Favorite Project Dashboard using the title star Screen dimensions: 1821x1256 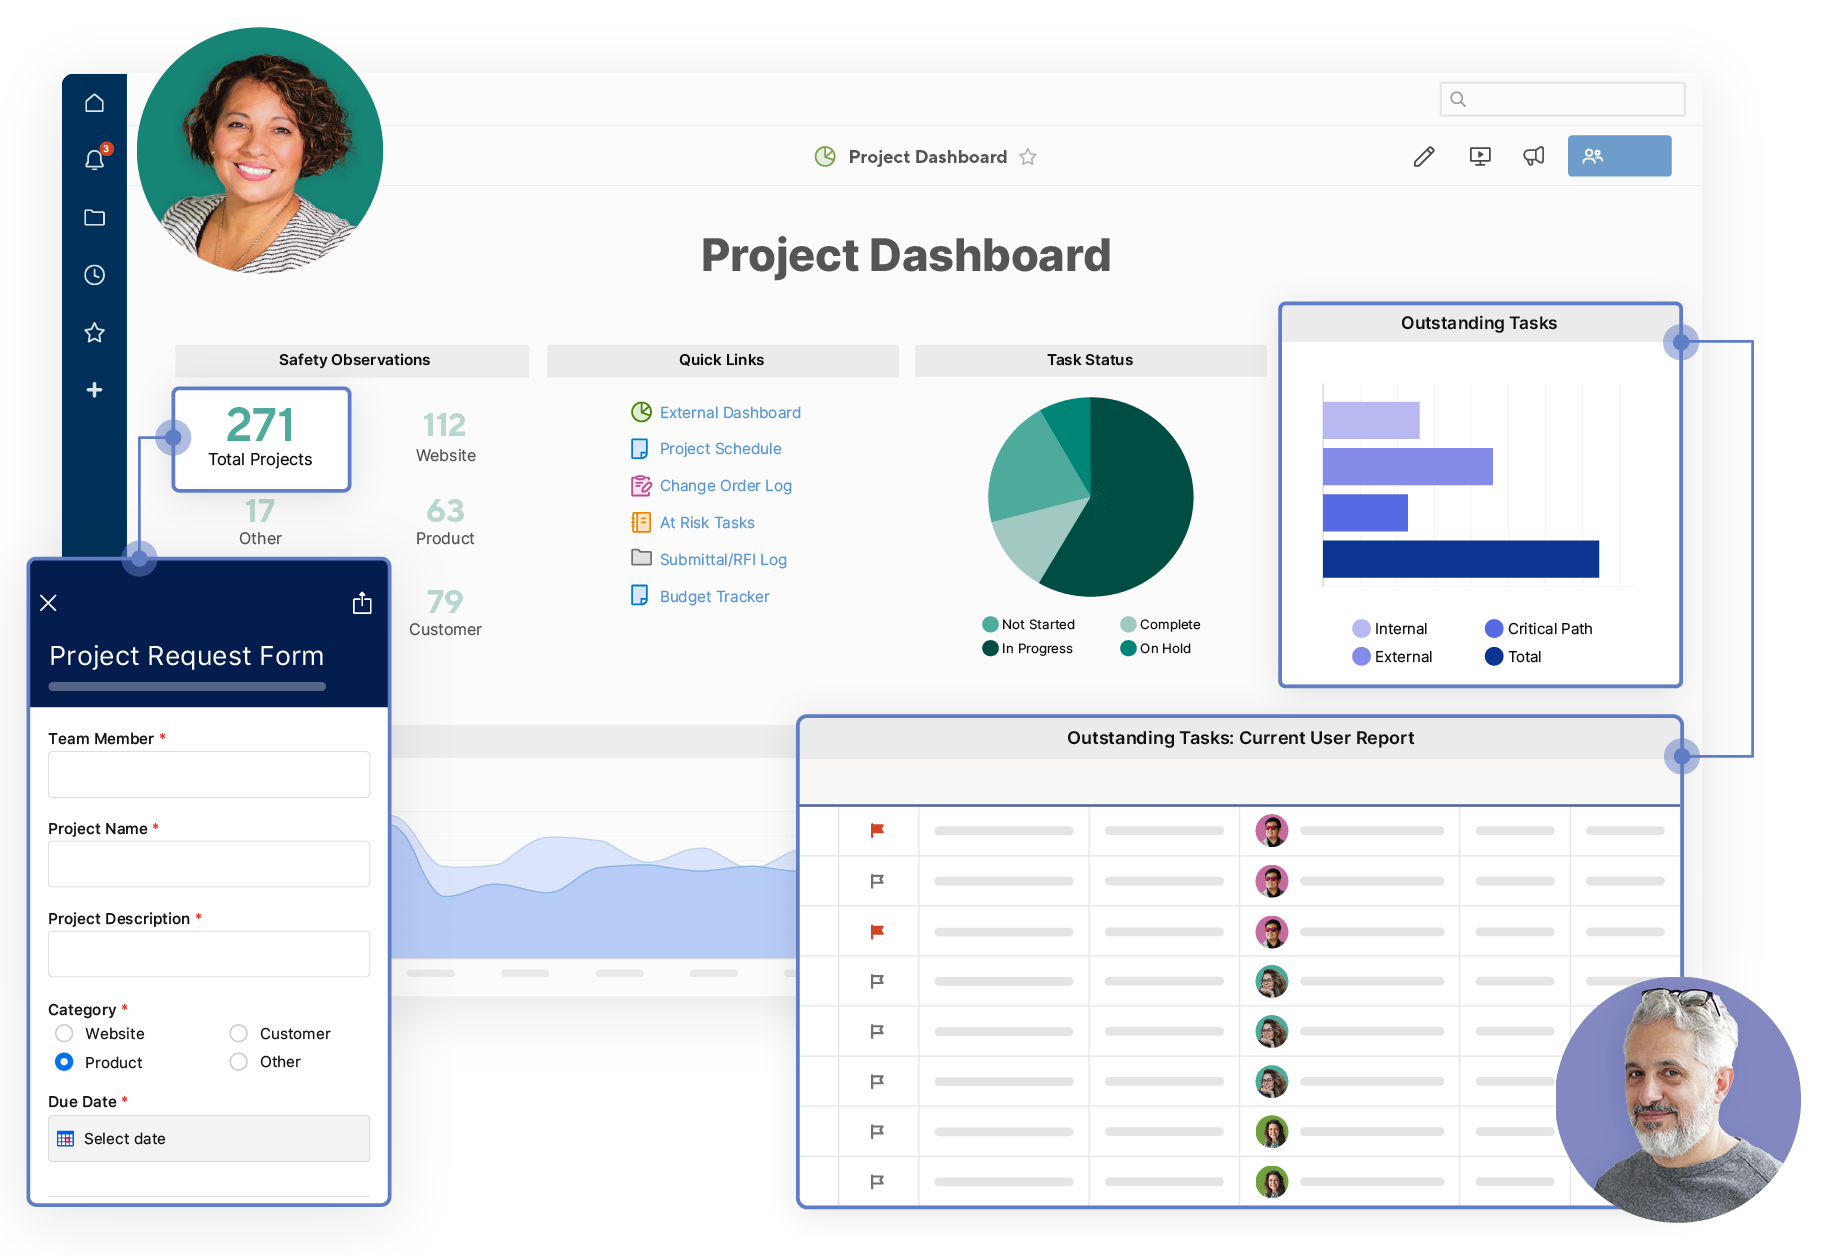coord(1028,157)
